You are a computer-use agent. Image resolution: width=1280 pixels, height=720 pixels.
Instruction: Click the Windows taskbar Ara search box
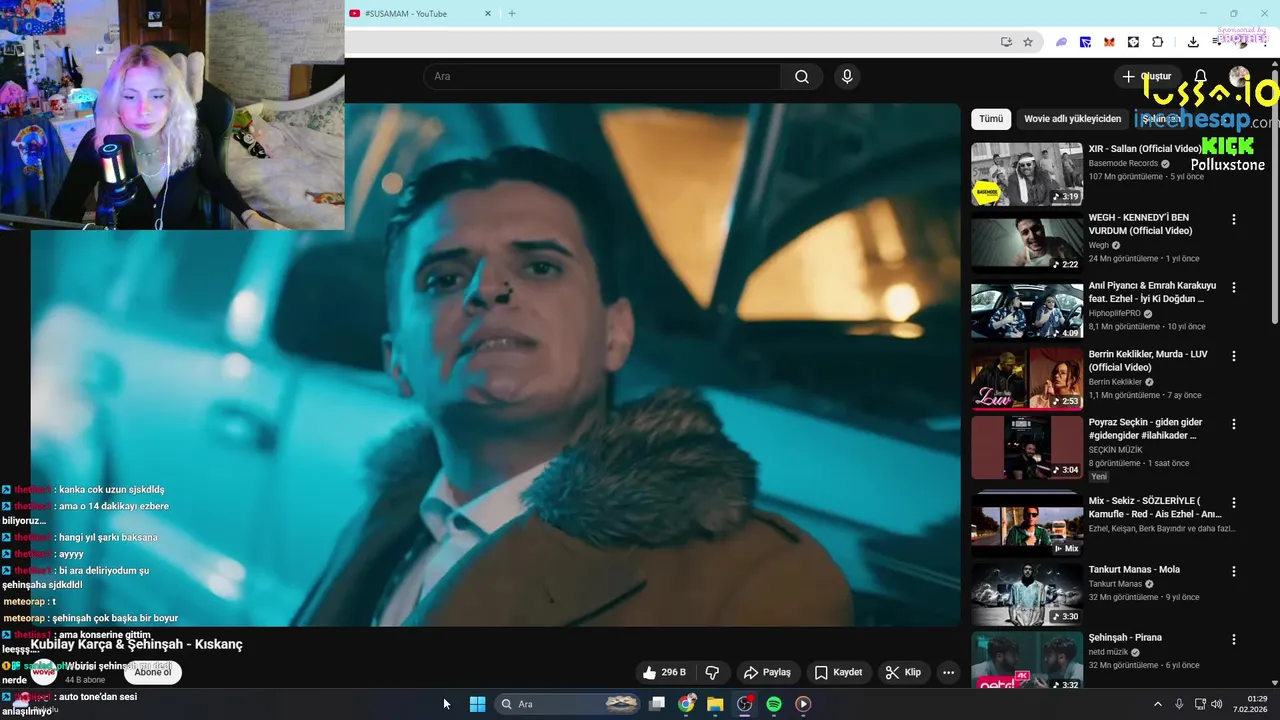click(568, 704)
